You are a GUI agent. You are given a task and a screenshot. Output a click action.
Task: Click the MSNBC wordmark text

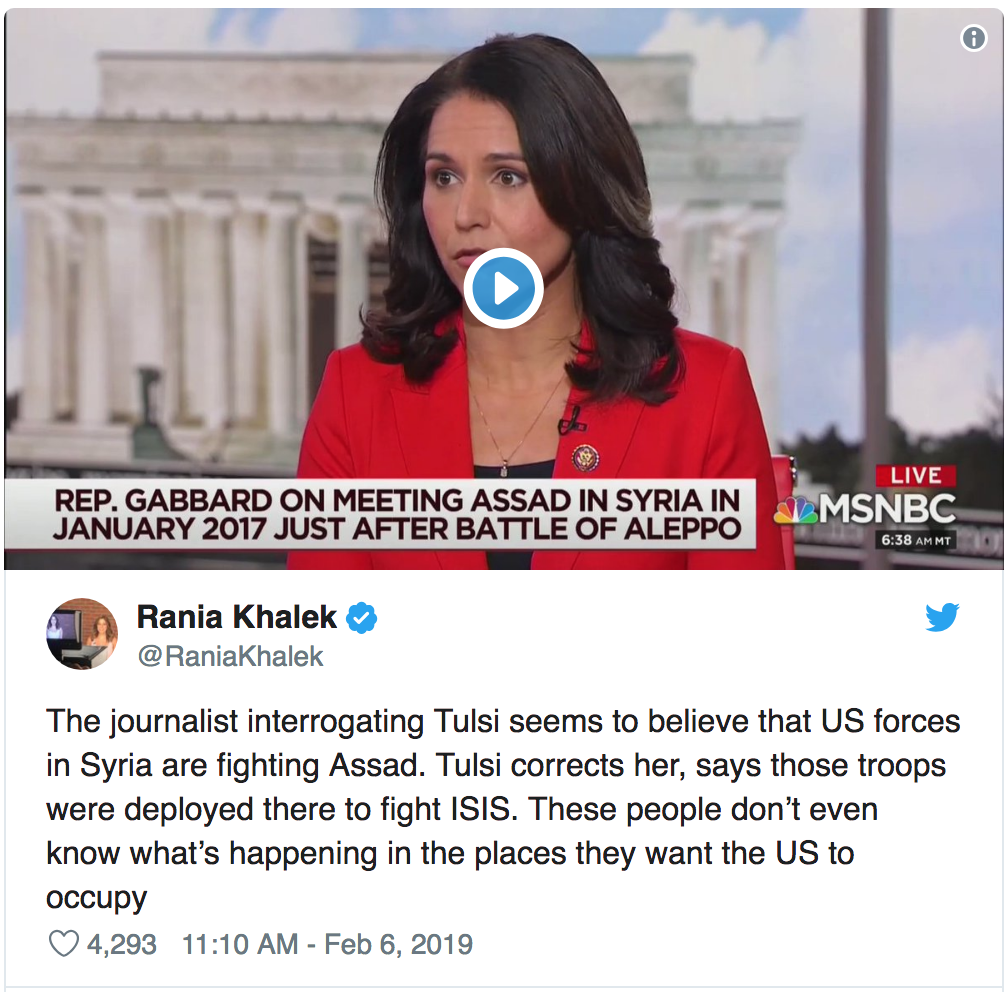pos(887,509)
